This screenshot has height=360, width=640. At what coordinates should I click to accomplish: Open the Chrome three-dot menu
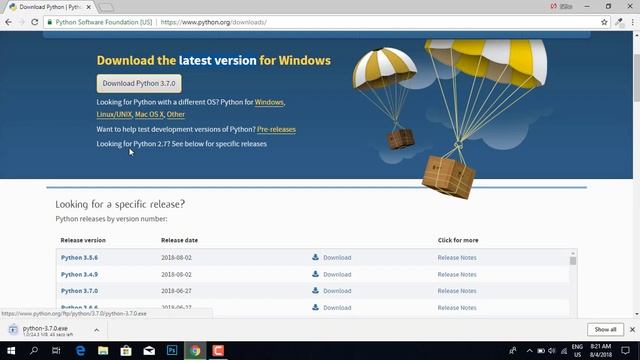[633, 22]
